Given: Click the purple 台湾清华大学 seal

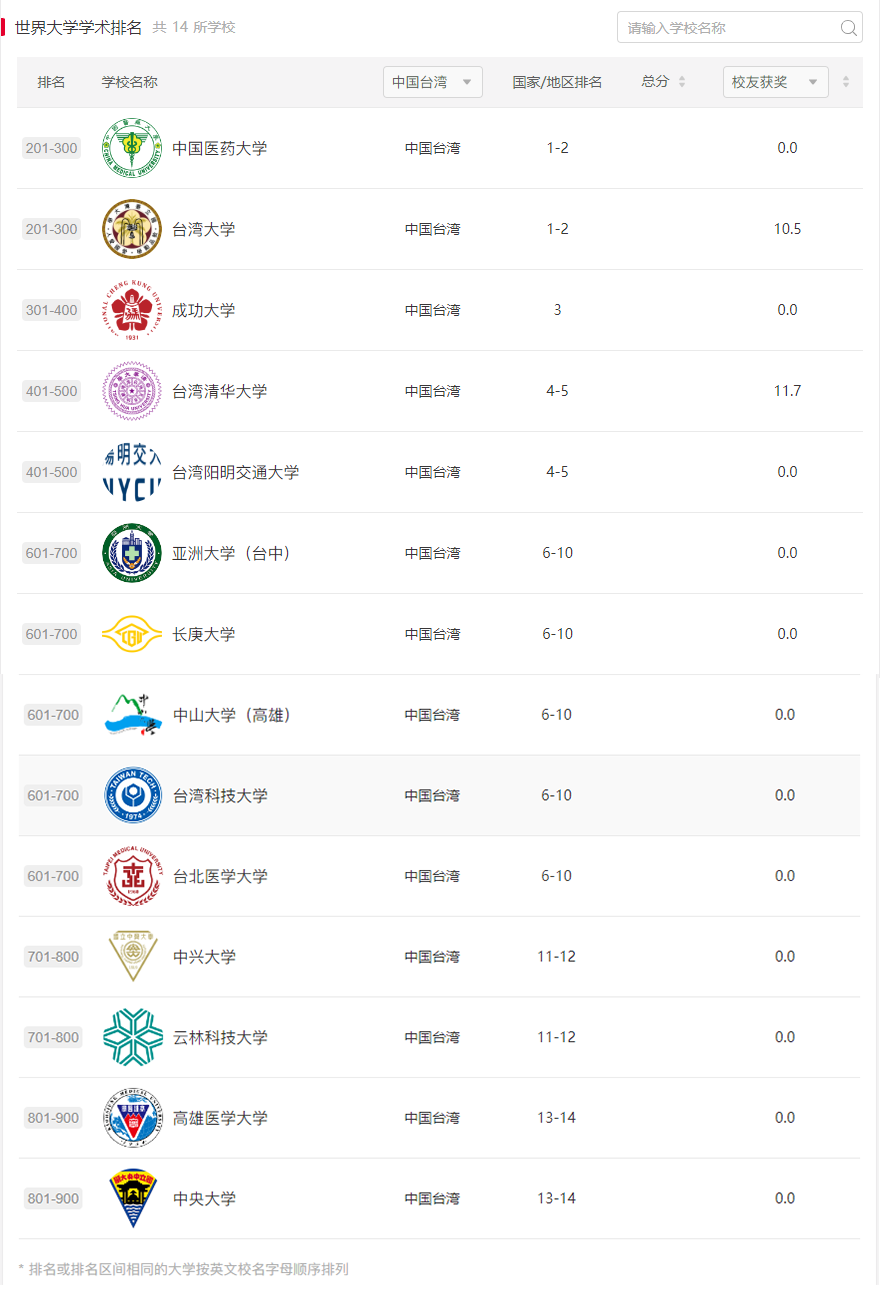Looking at the screenshot, I should [x=132, y=391].
